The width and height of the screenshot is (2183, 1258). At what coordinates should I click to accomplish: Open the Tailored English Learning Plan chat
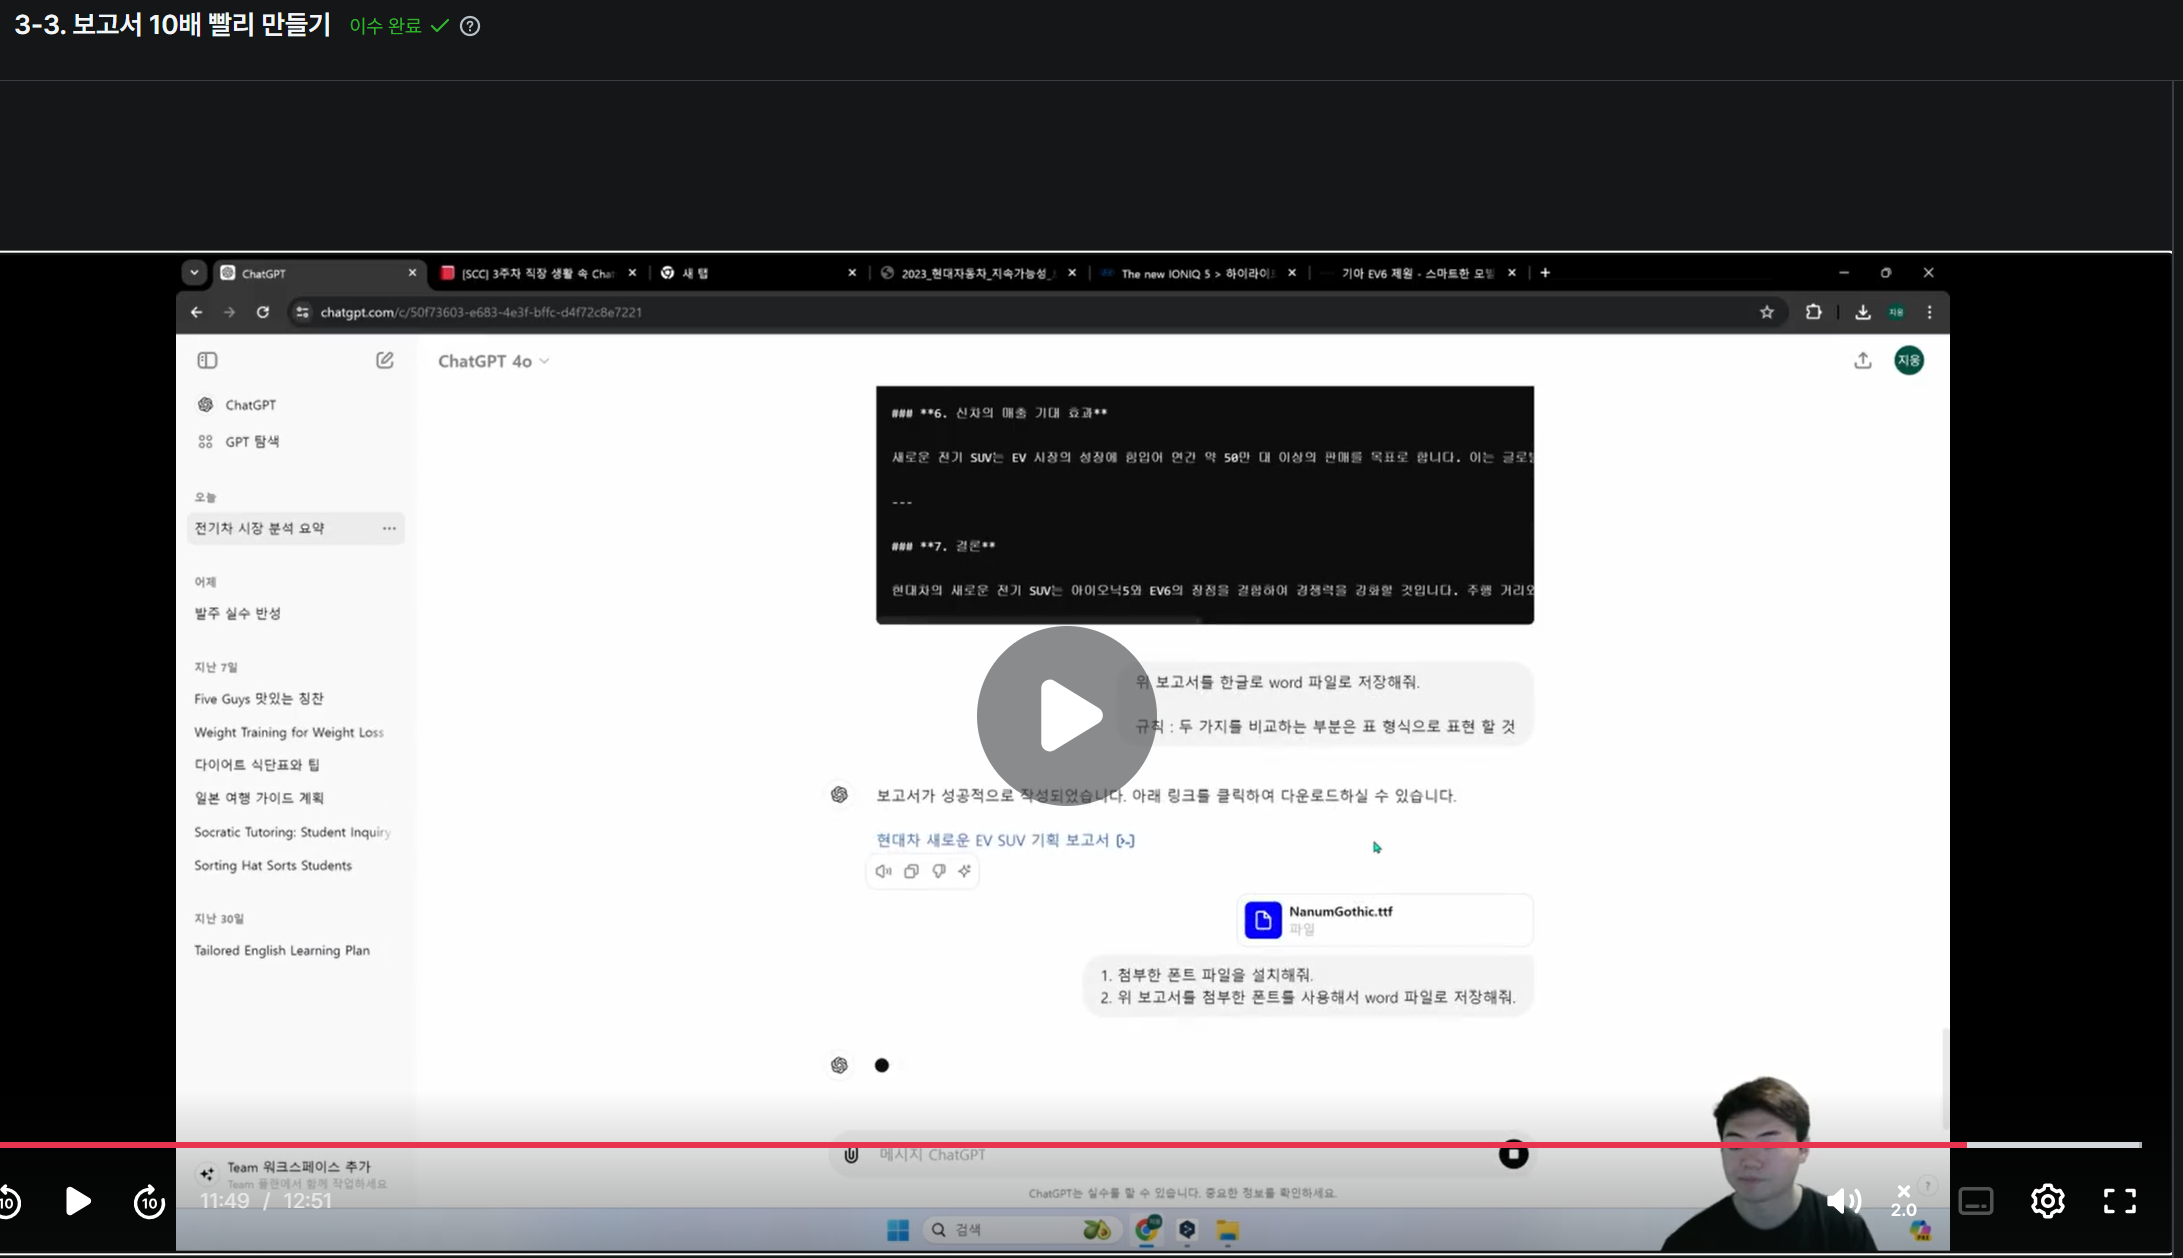point(282,950)
